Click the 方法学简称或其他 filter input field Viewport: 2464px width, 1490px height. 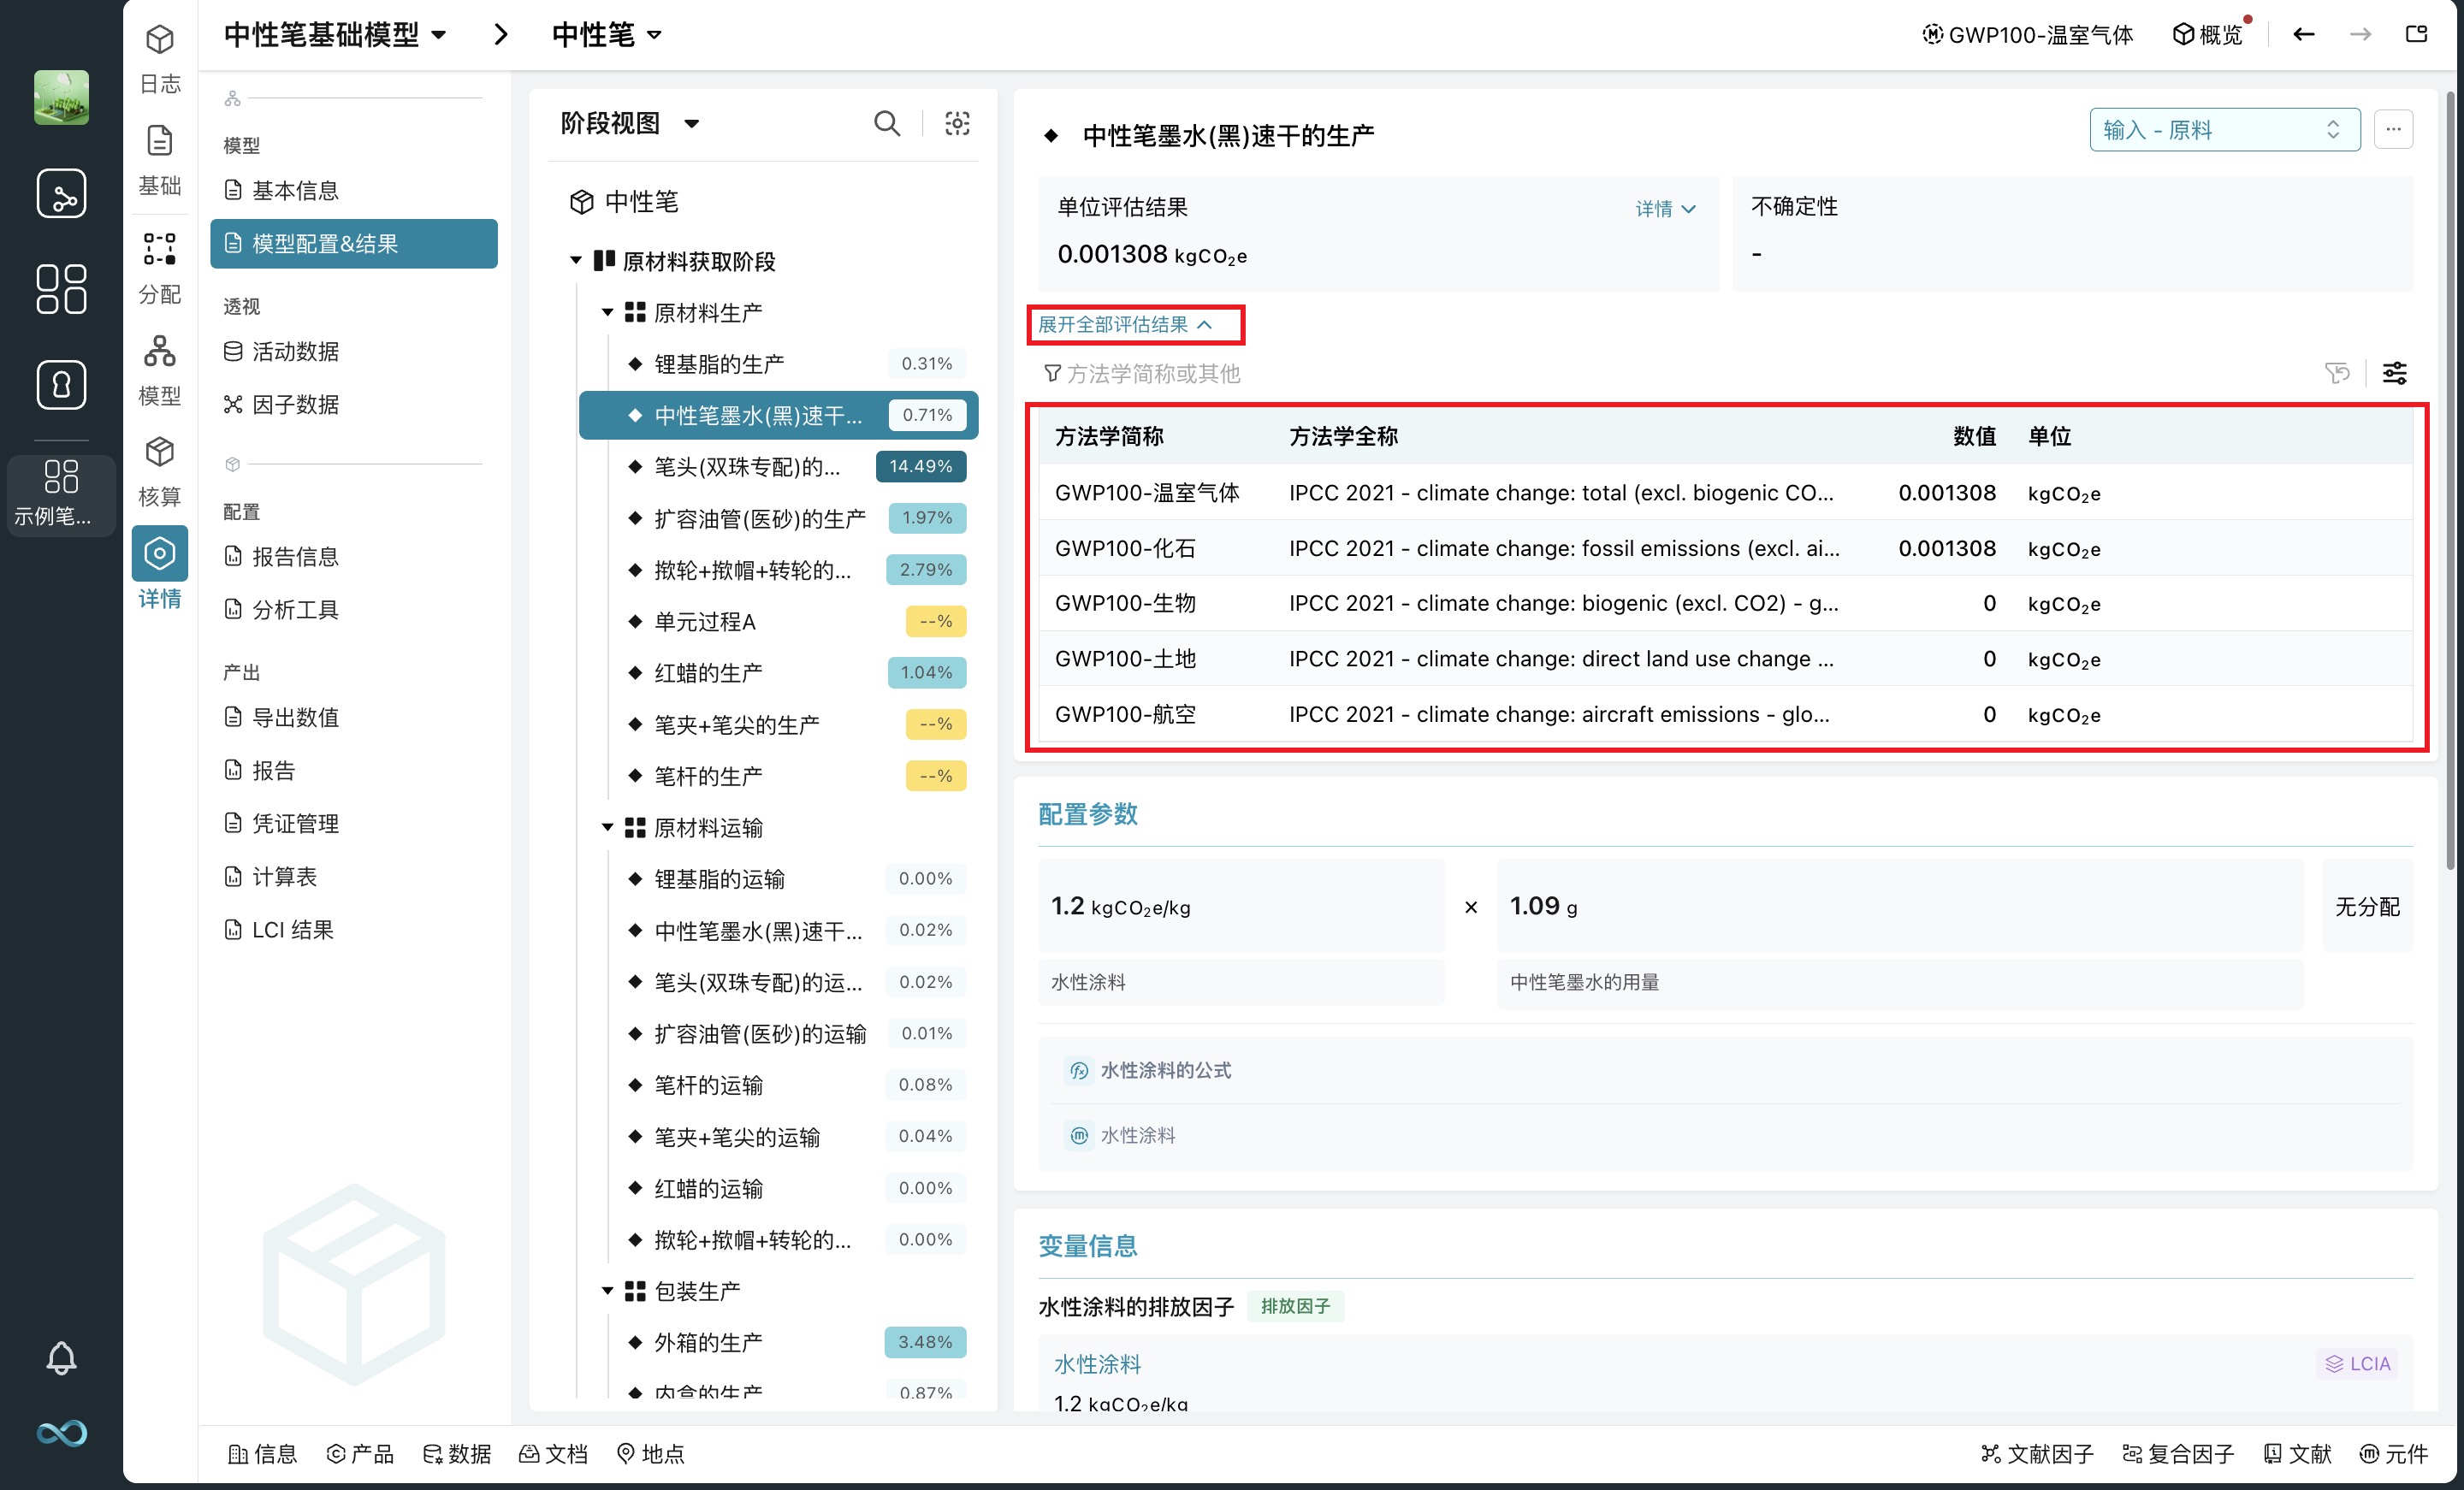(x=1152, y=373)
